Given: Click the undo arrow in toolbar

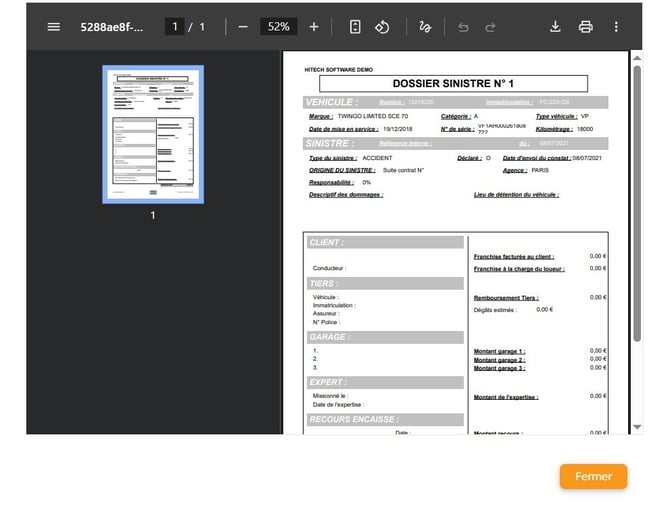Looking at the screenshot, I should point(463,27).
